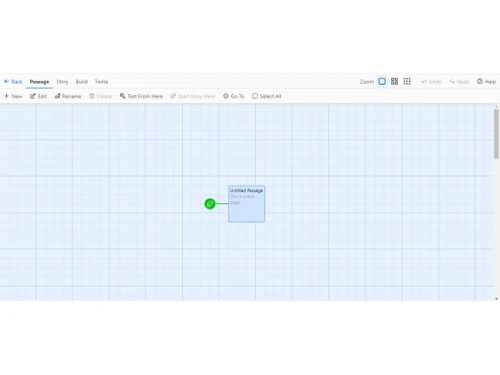The height and width of the screenshot is (375, 500).
Task: Edit the selected passage
Action: pos(38,96)
